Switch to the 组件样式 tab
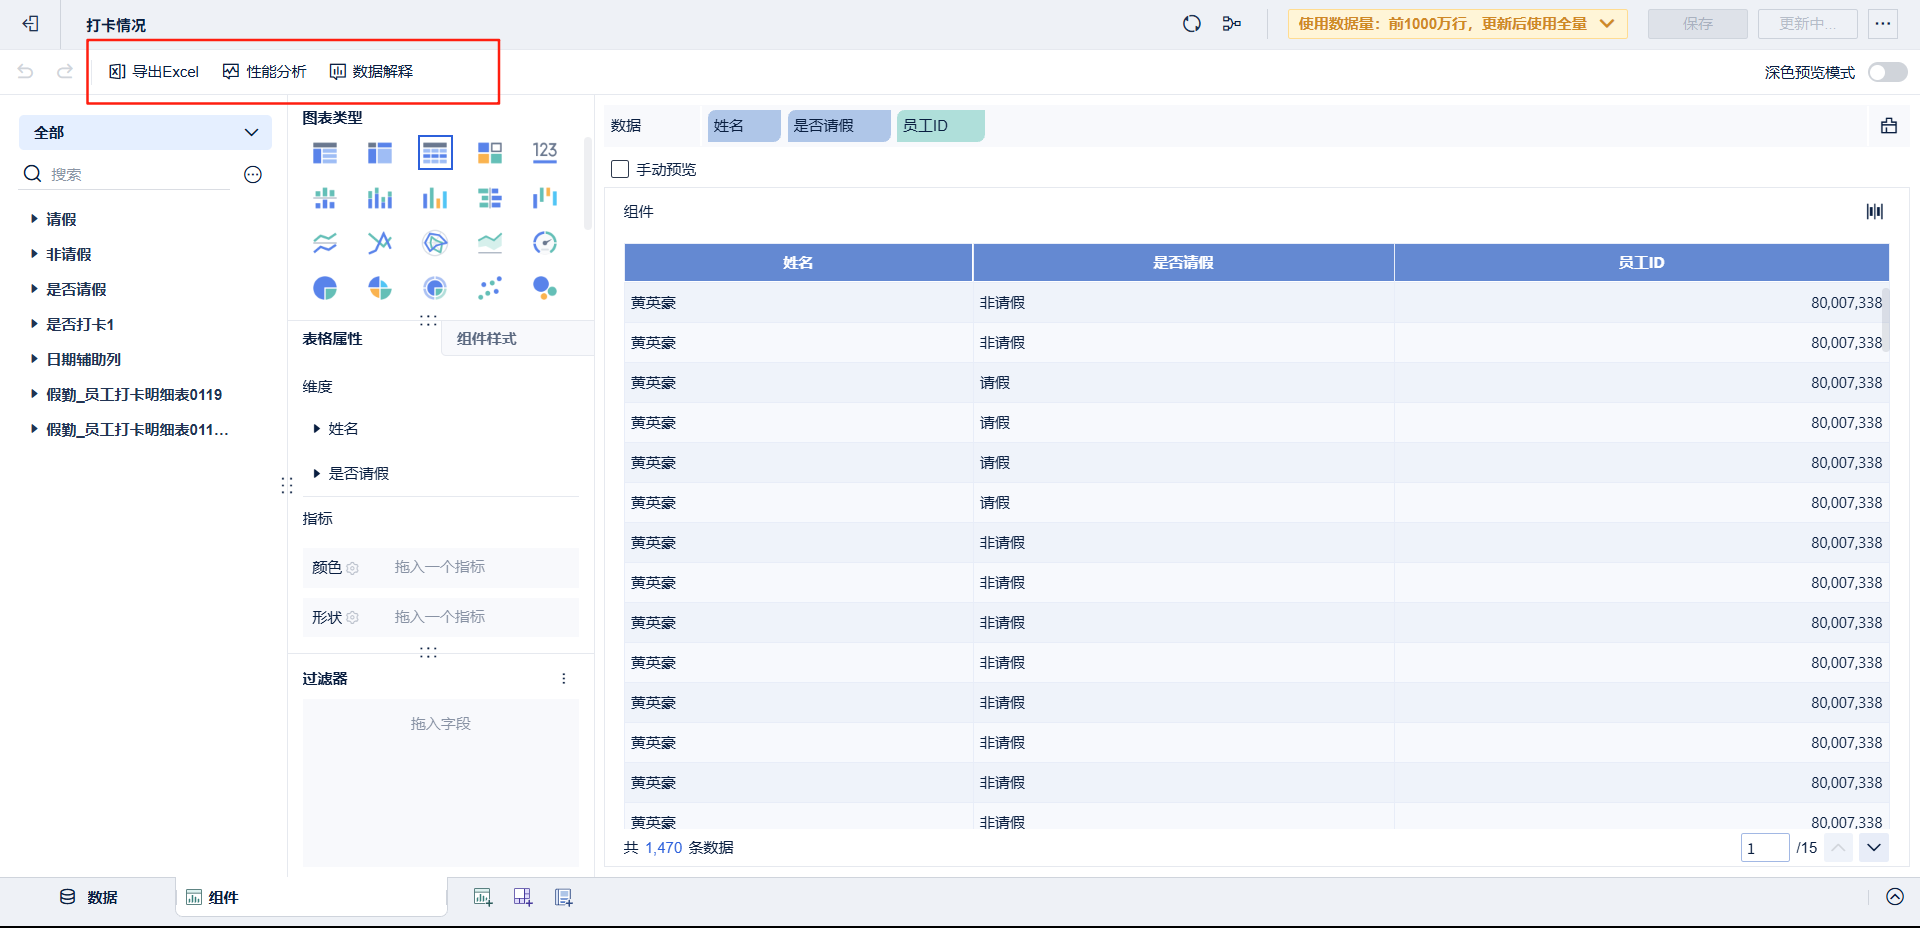 [487, 339]
